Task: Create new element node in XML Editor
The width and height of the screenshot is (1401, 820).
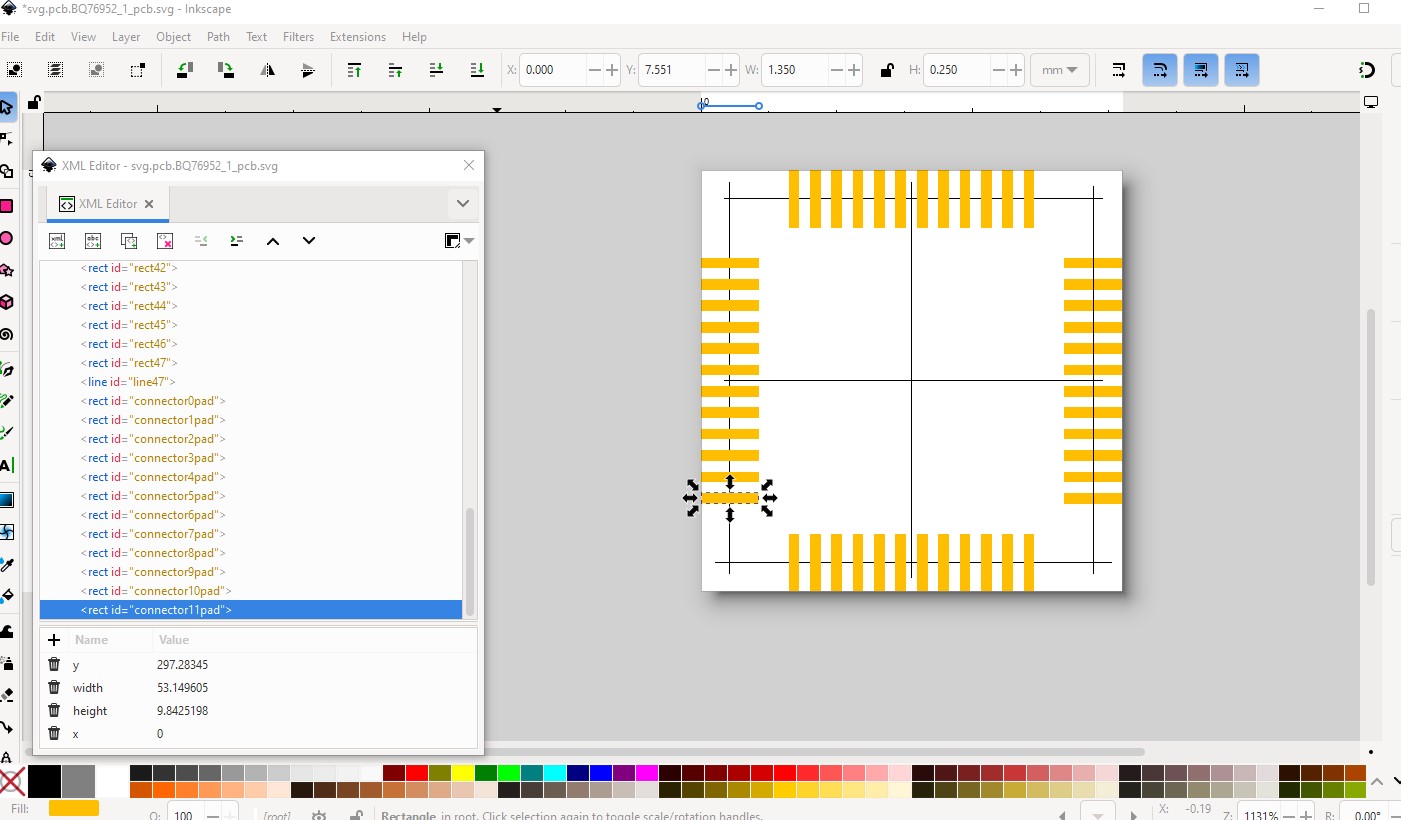Action: [x=57, y=241]
